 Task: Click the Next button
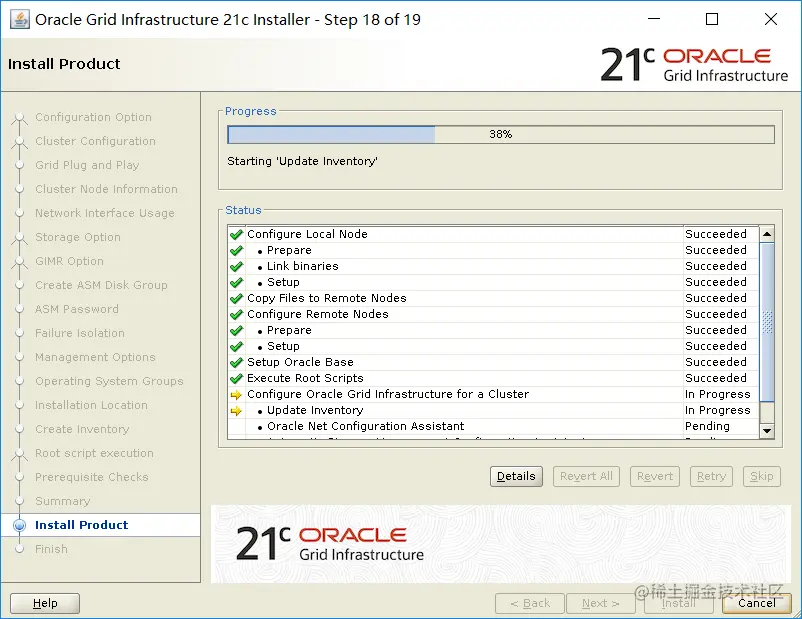tap(600, 603)
